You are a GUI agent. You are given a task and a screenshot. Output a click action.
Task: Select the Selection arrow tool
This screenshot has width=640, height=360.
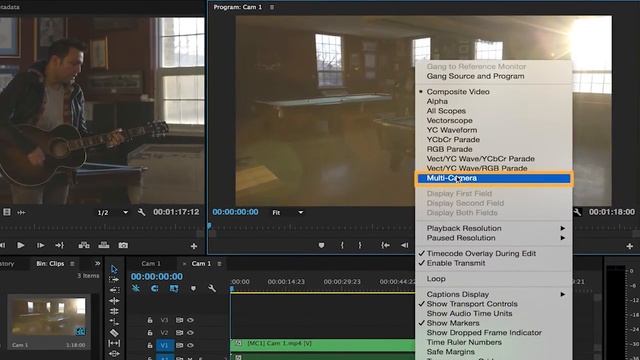tap(114, 269)
